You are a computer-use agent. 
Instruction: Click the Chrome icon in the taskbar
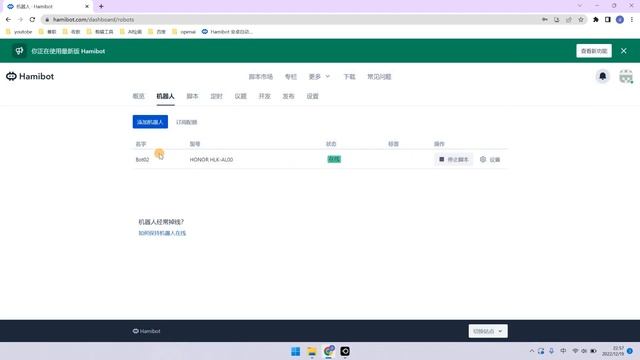pos(329,351)
